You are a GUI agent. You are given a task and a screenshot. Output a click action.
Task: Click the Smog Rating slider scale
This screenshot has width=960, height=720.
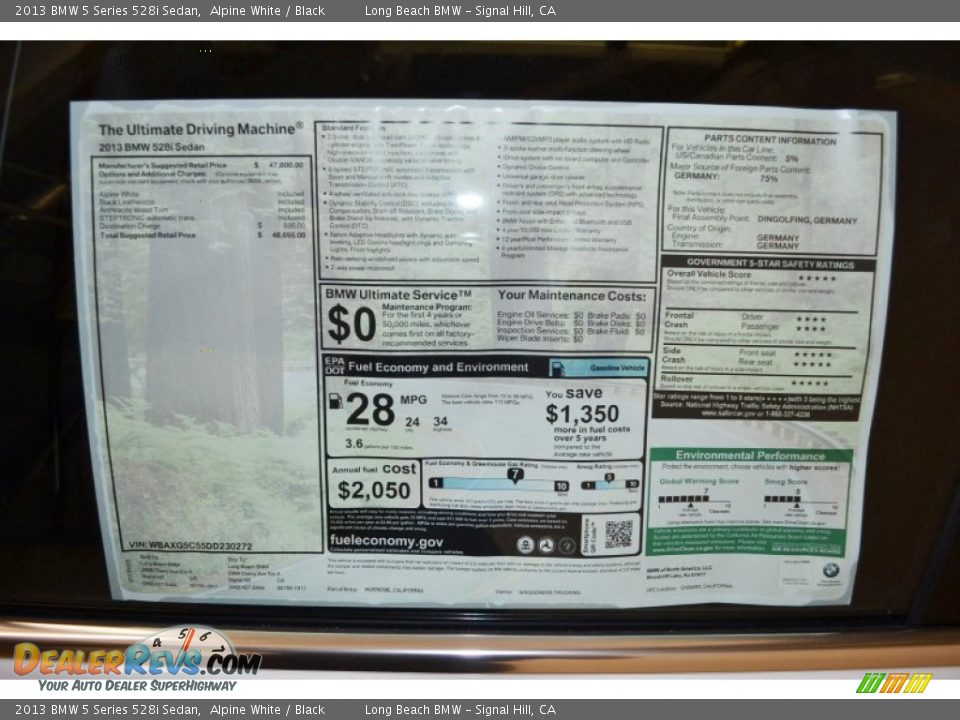coord(609,484)
